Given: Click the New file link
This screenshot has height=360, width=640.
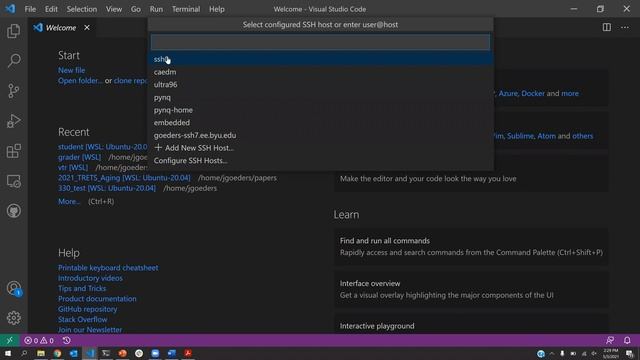Looking at the screenshot, I should tap(71, 70).
